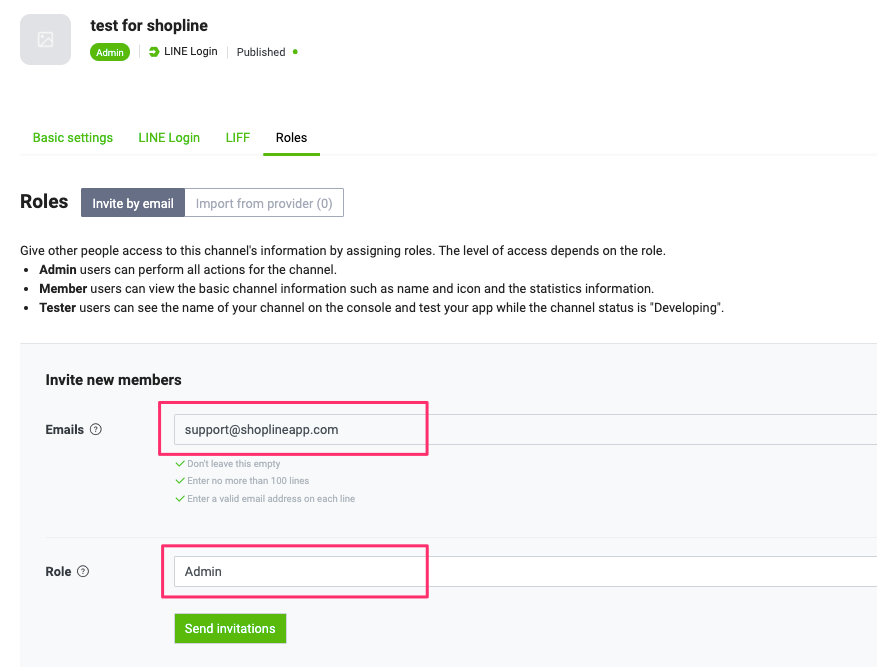Click the Role field label
This screenshot has width=877, height=667.
point(58,571)
